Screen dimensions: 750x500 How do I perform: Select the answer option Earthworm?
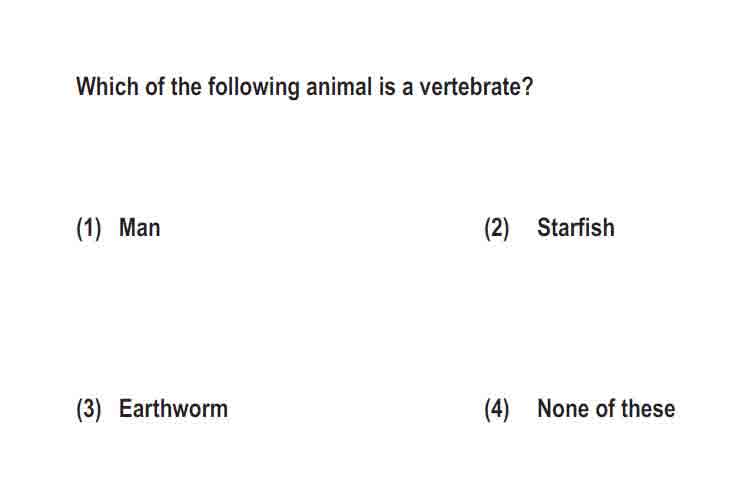(173, 409)
